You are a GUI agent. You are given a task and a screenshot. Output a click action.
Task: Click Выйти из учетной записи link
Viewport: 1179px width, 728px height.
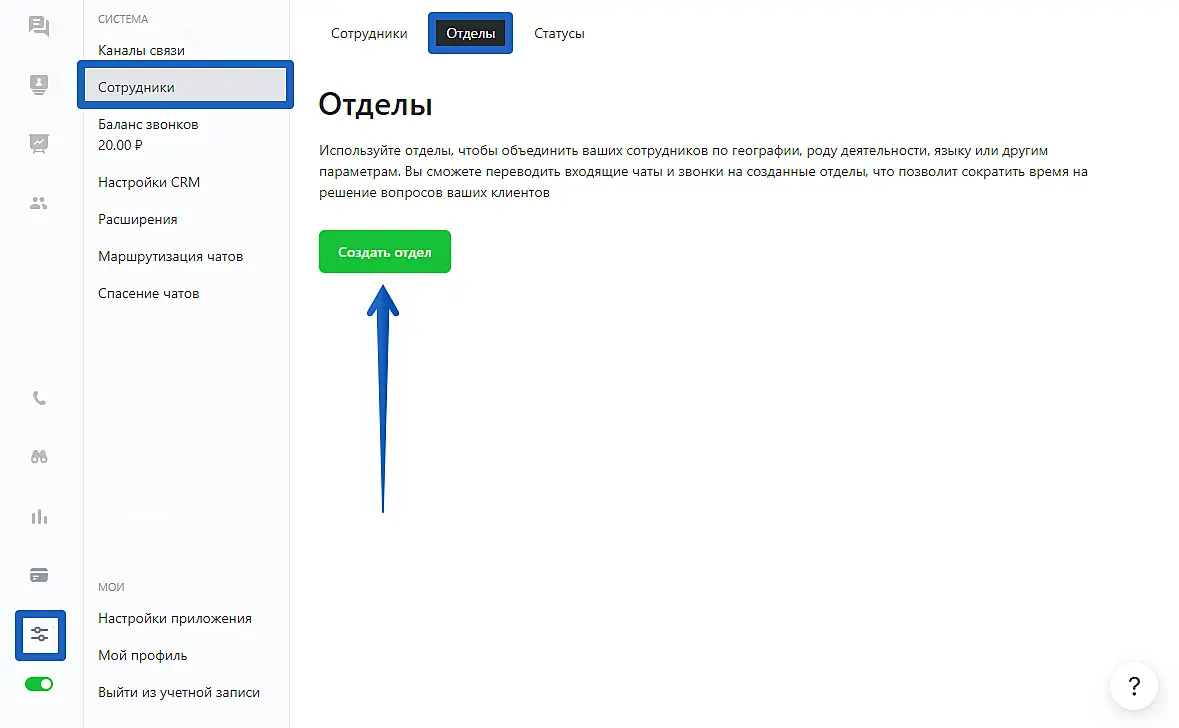(x=178, y=692)
